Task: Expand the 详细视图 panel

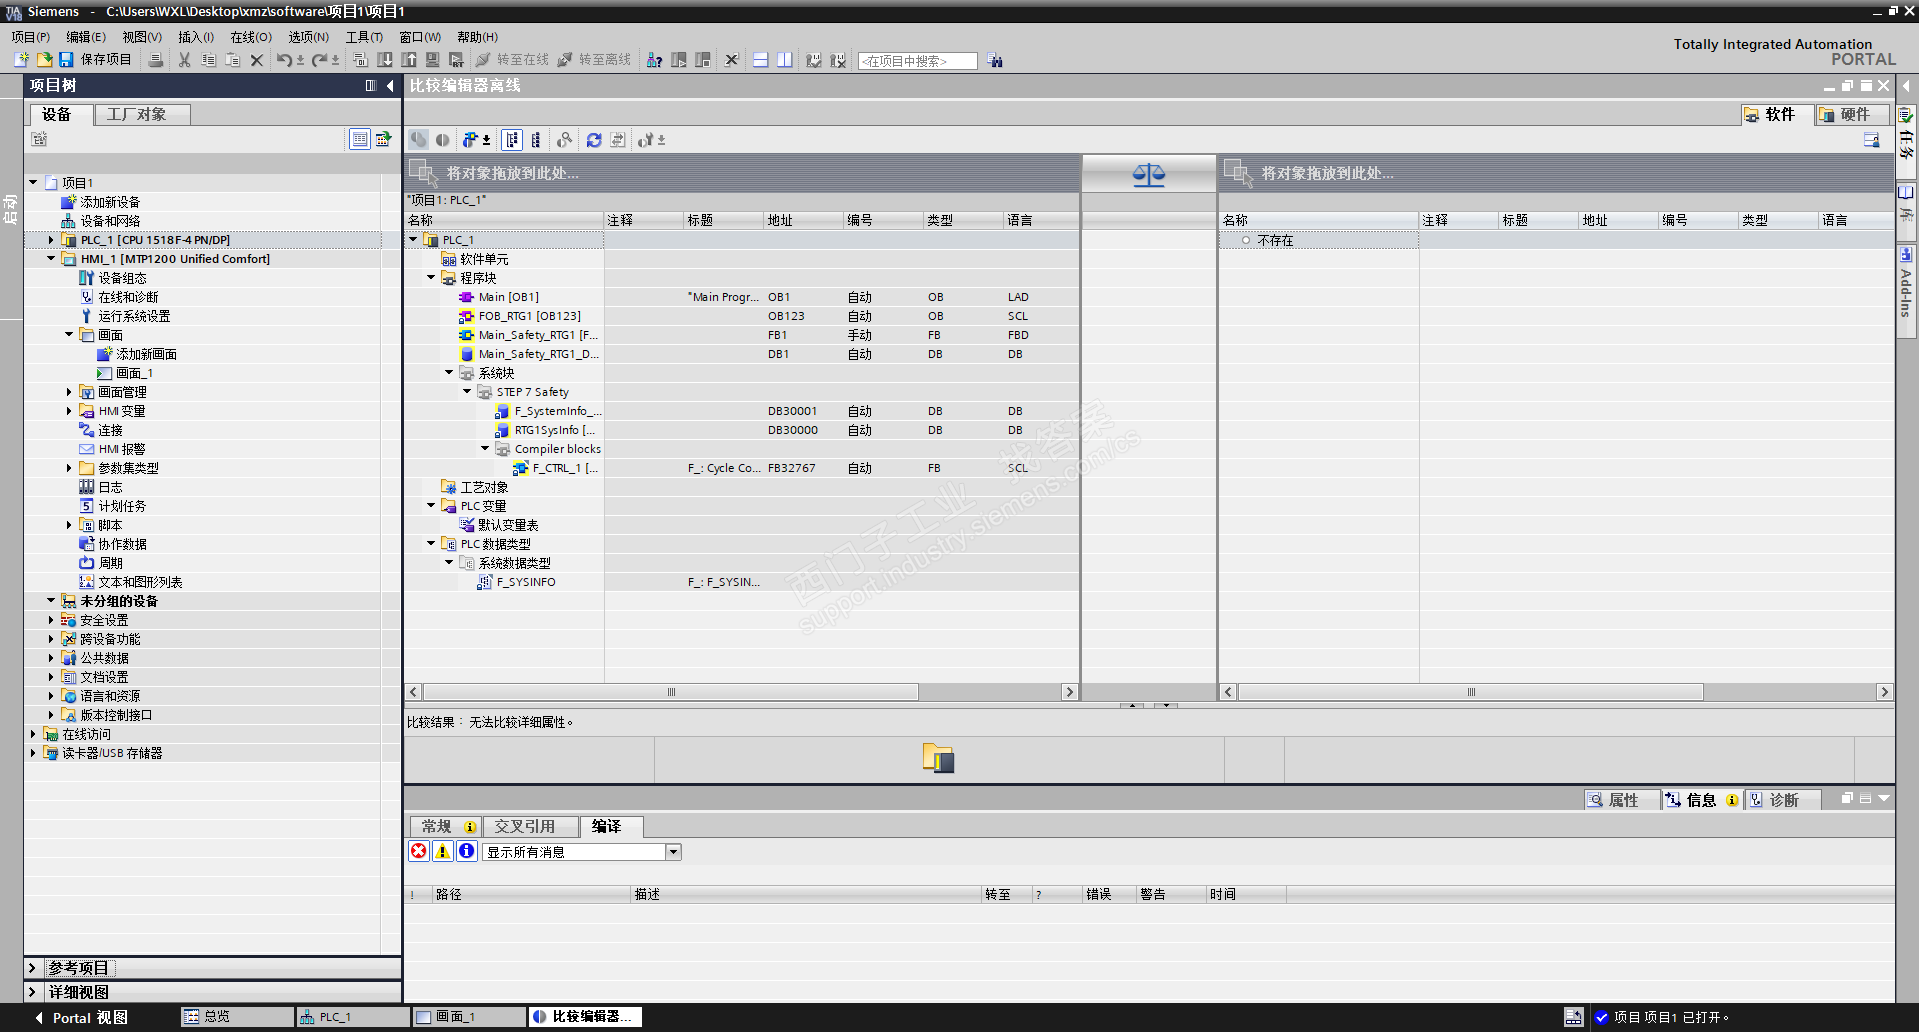Action: tap(32, 992)
